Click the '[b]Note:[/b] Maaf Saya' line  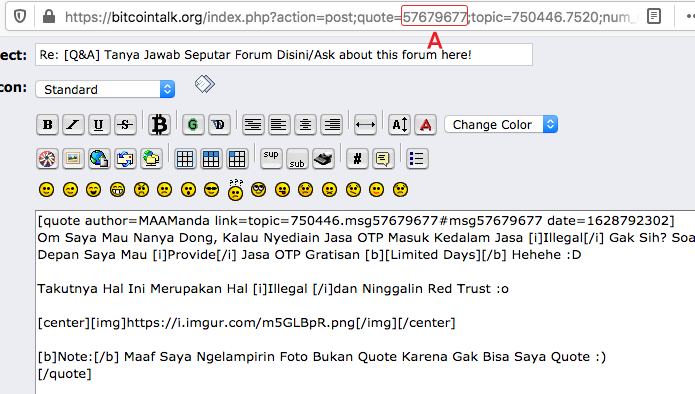click(322, 357)
